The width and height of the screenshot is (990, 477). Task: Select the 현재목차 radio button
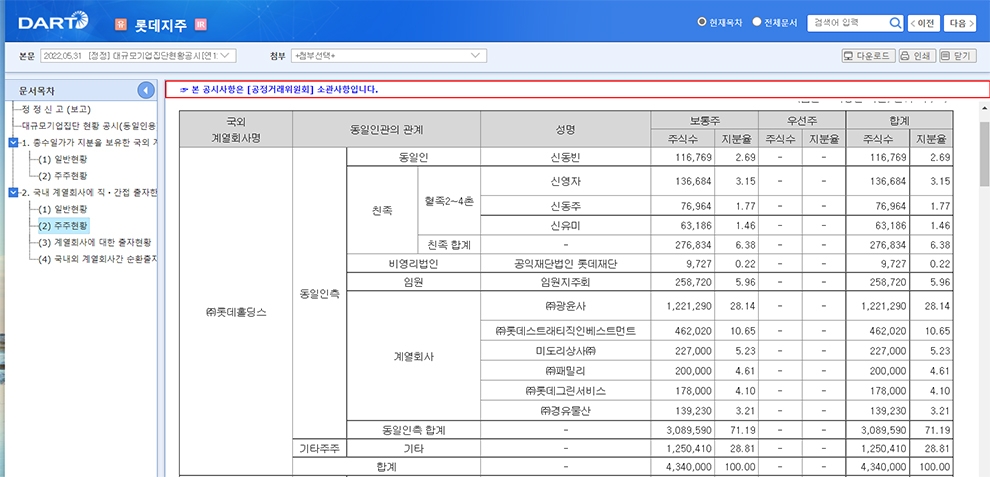tap(702, 22)
